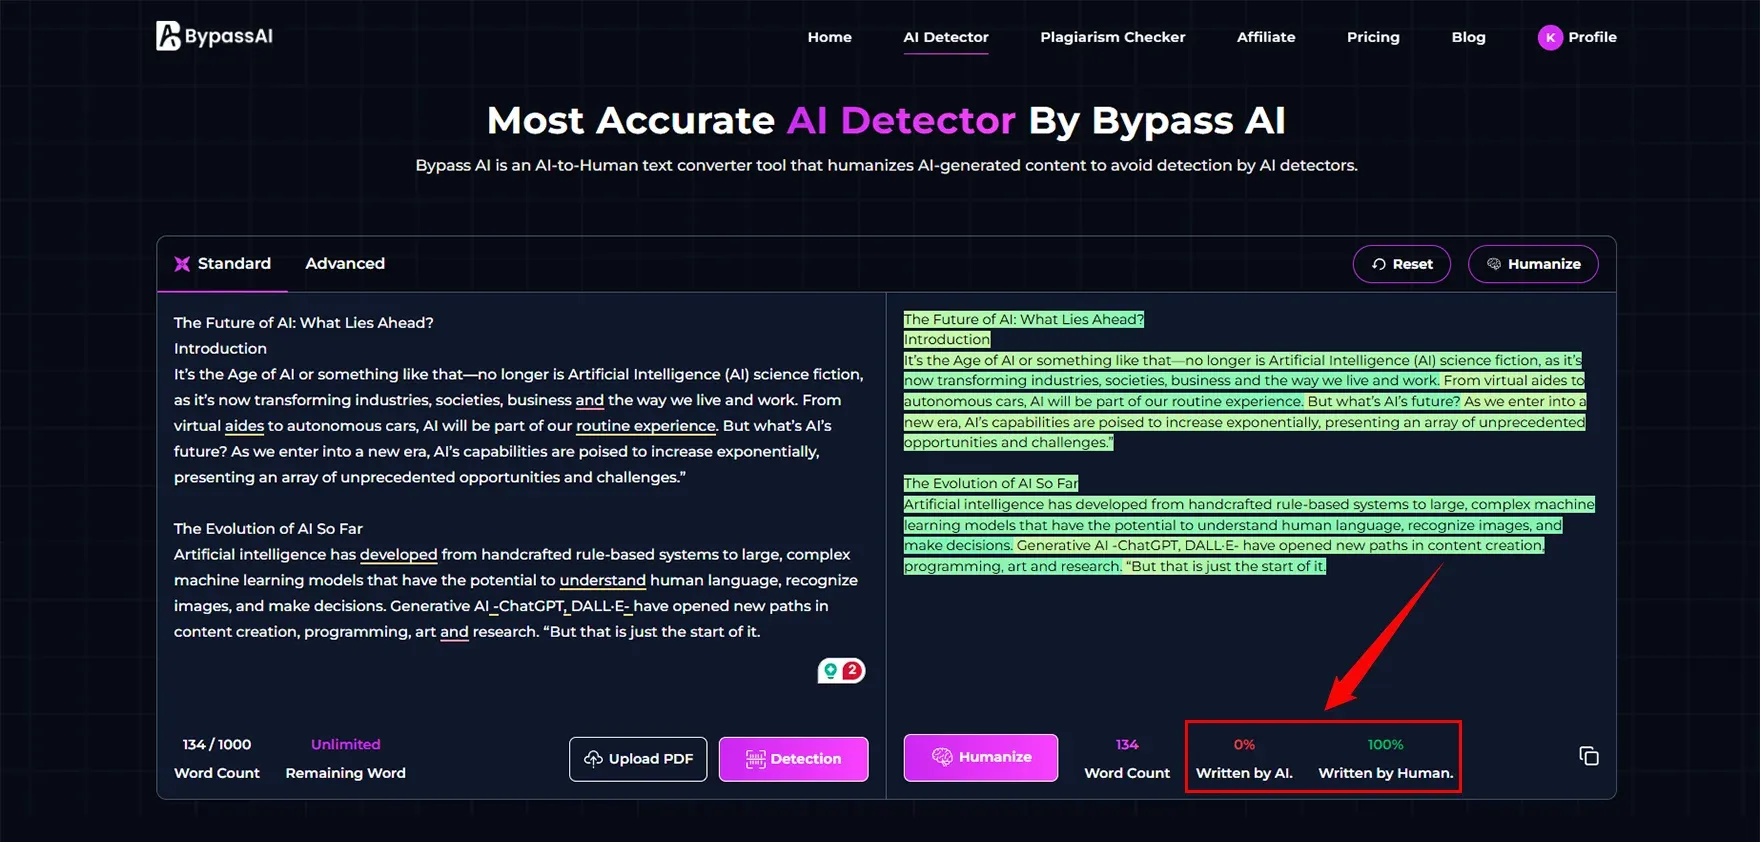The image size is (1760, 842).
Task: Click the '100%' Written by Human value
Action: pyautogui.click(x=1385, y=745)
